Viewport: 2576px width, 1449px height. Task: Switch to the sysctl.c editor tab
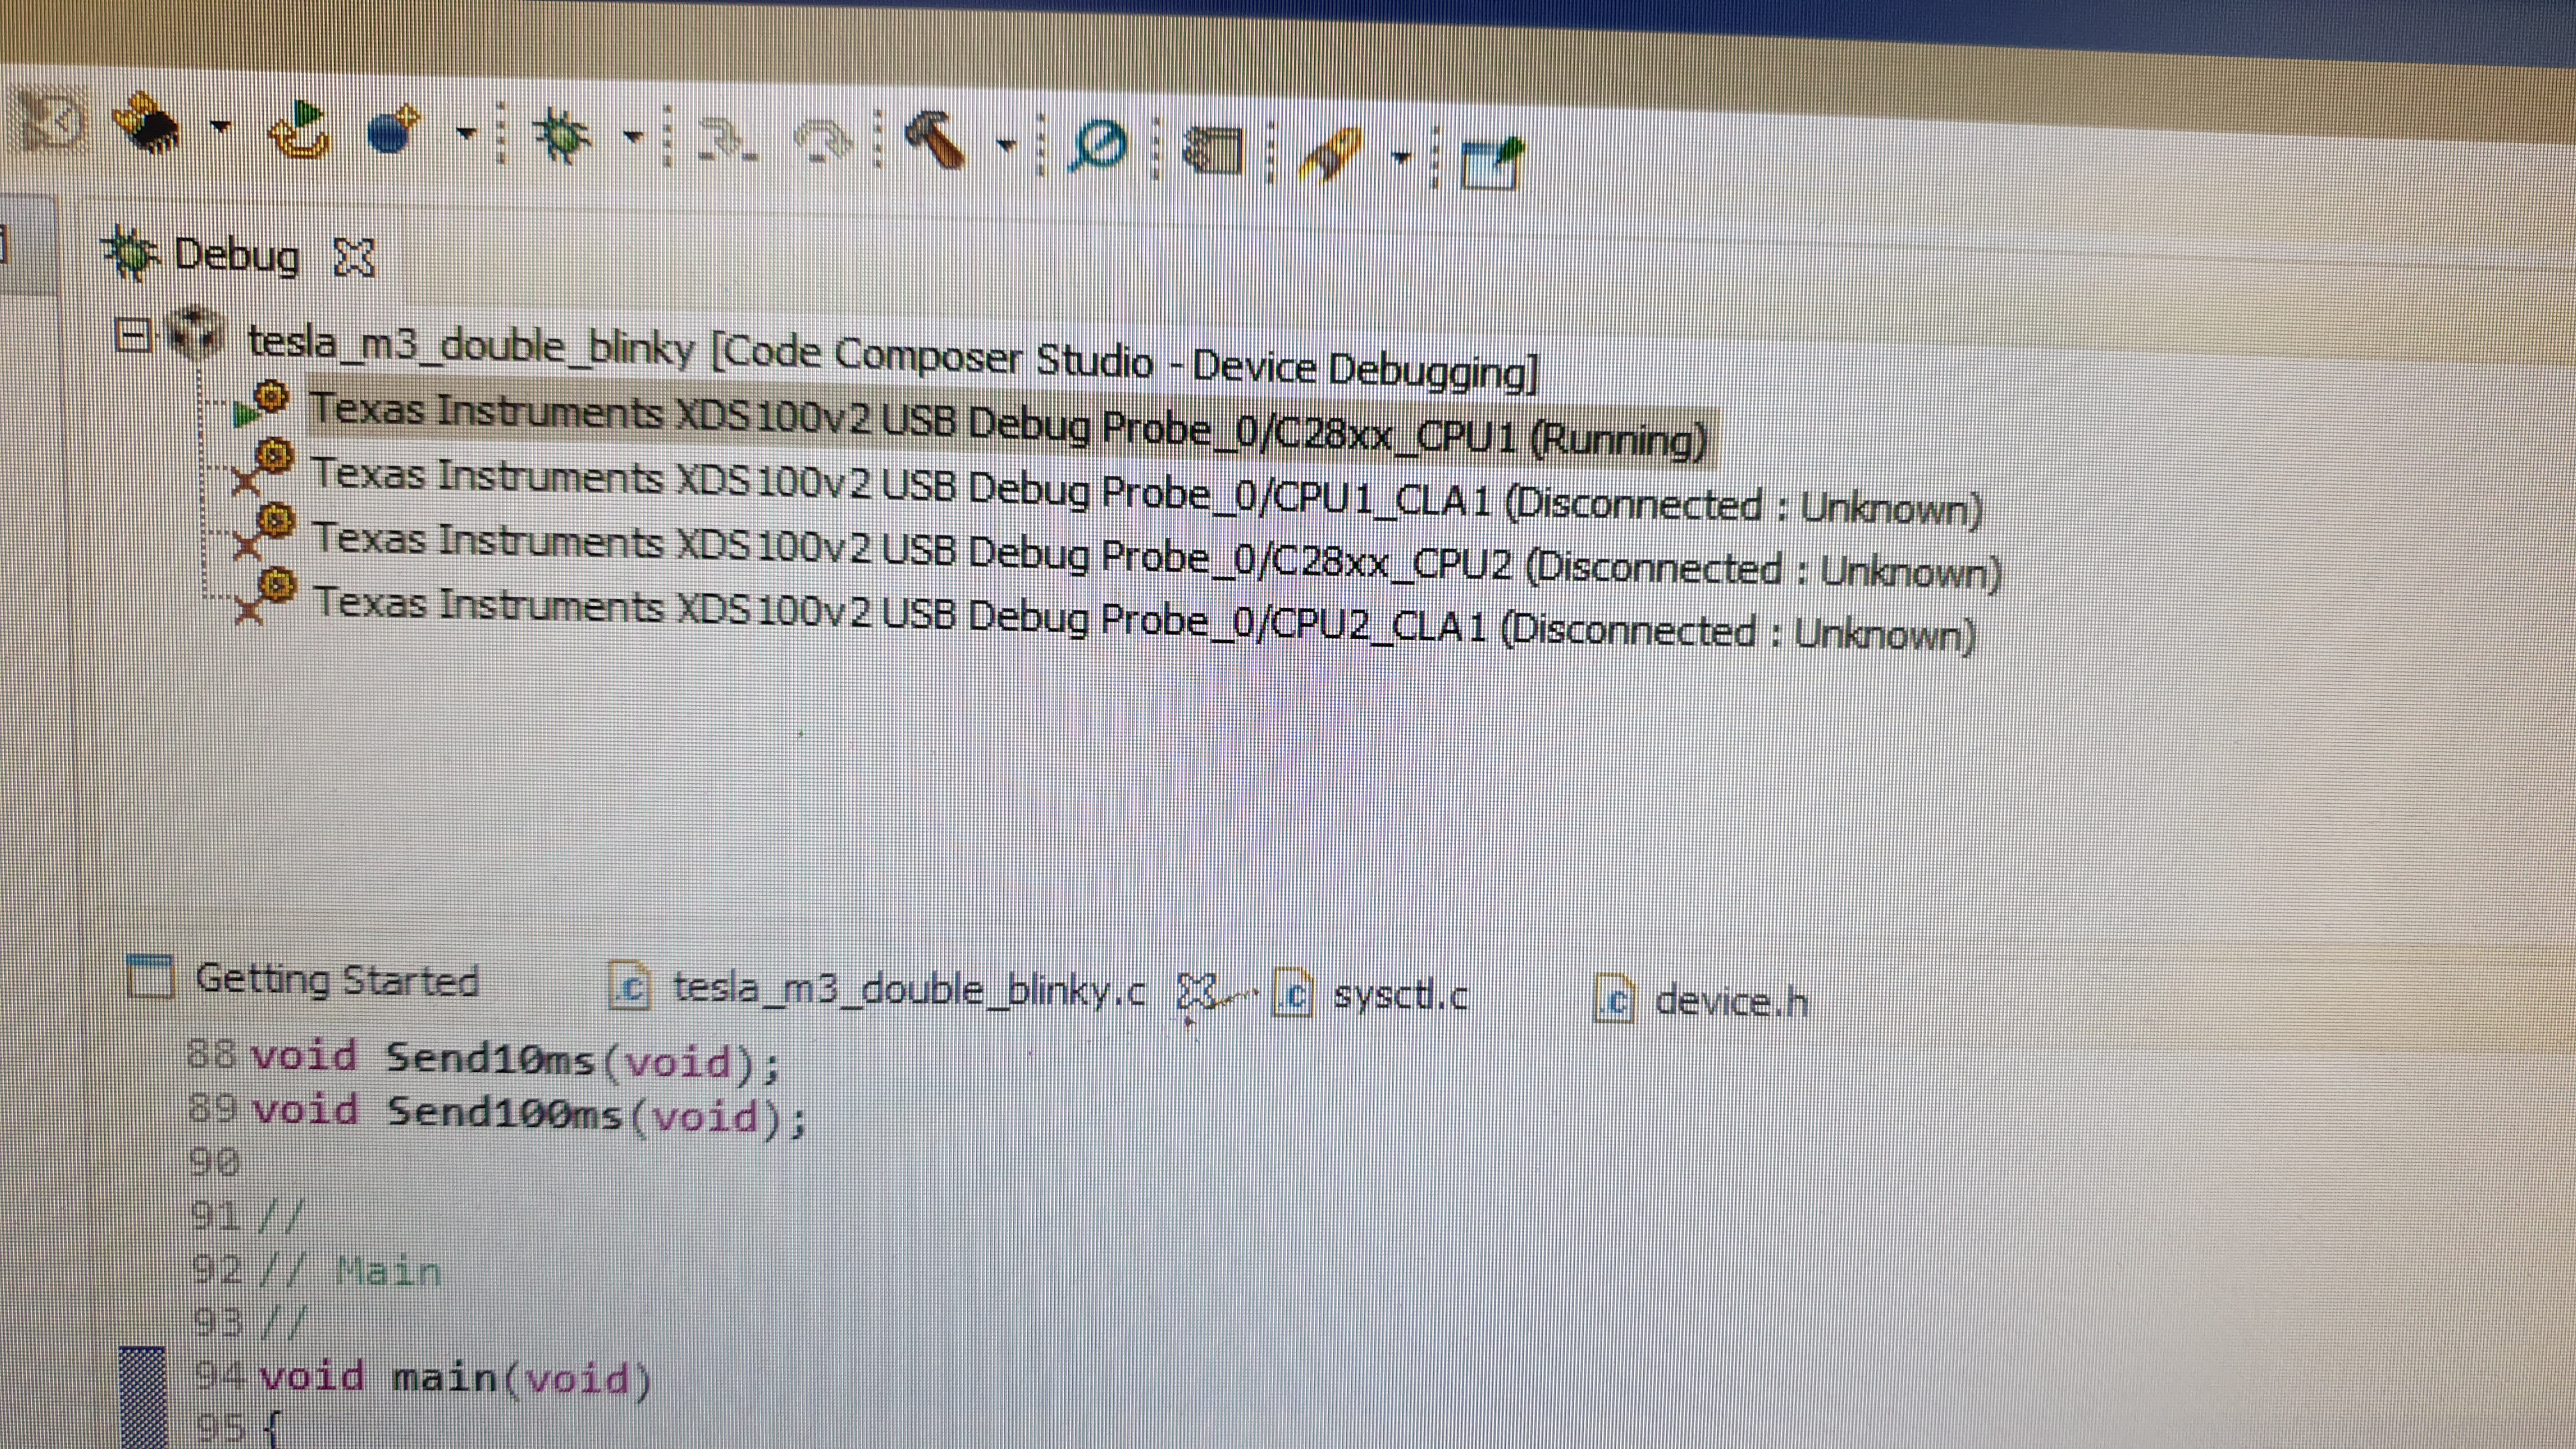click(x=1399, y=996)
